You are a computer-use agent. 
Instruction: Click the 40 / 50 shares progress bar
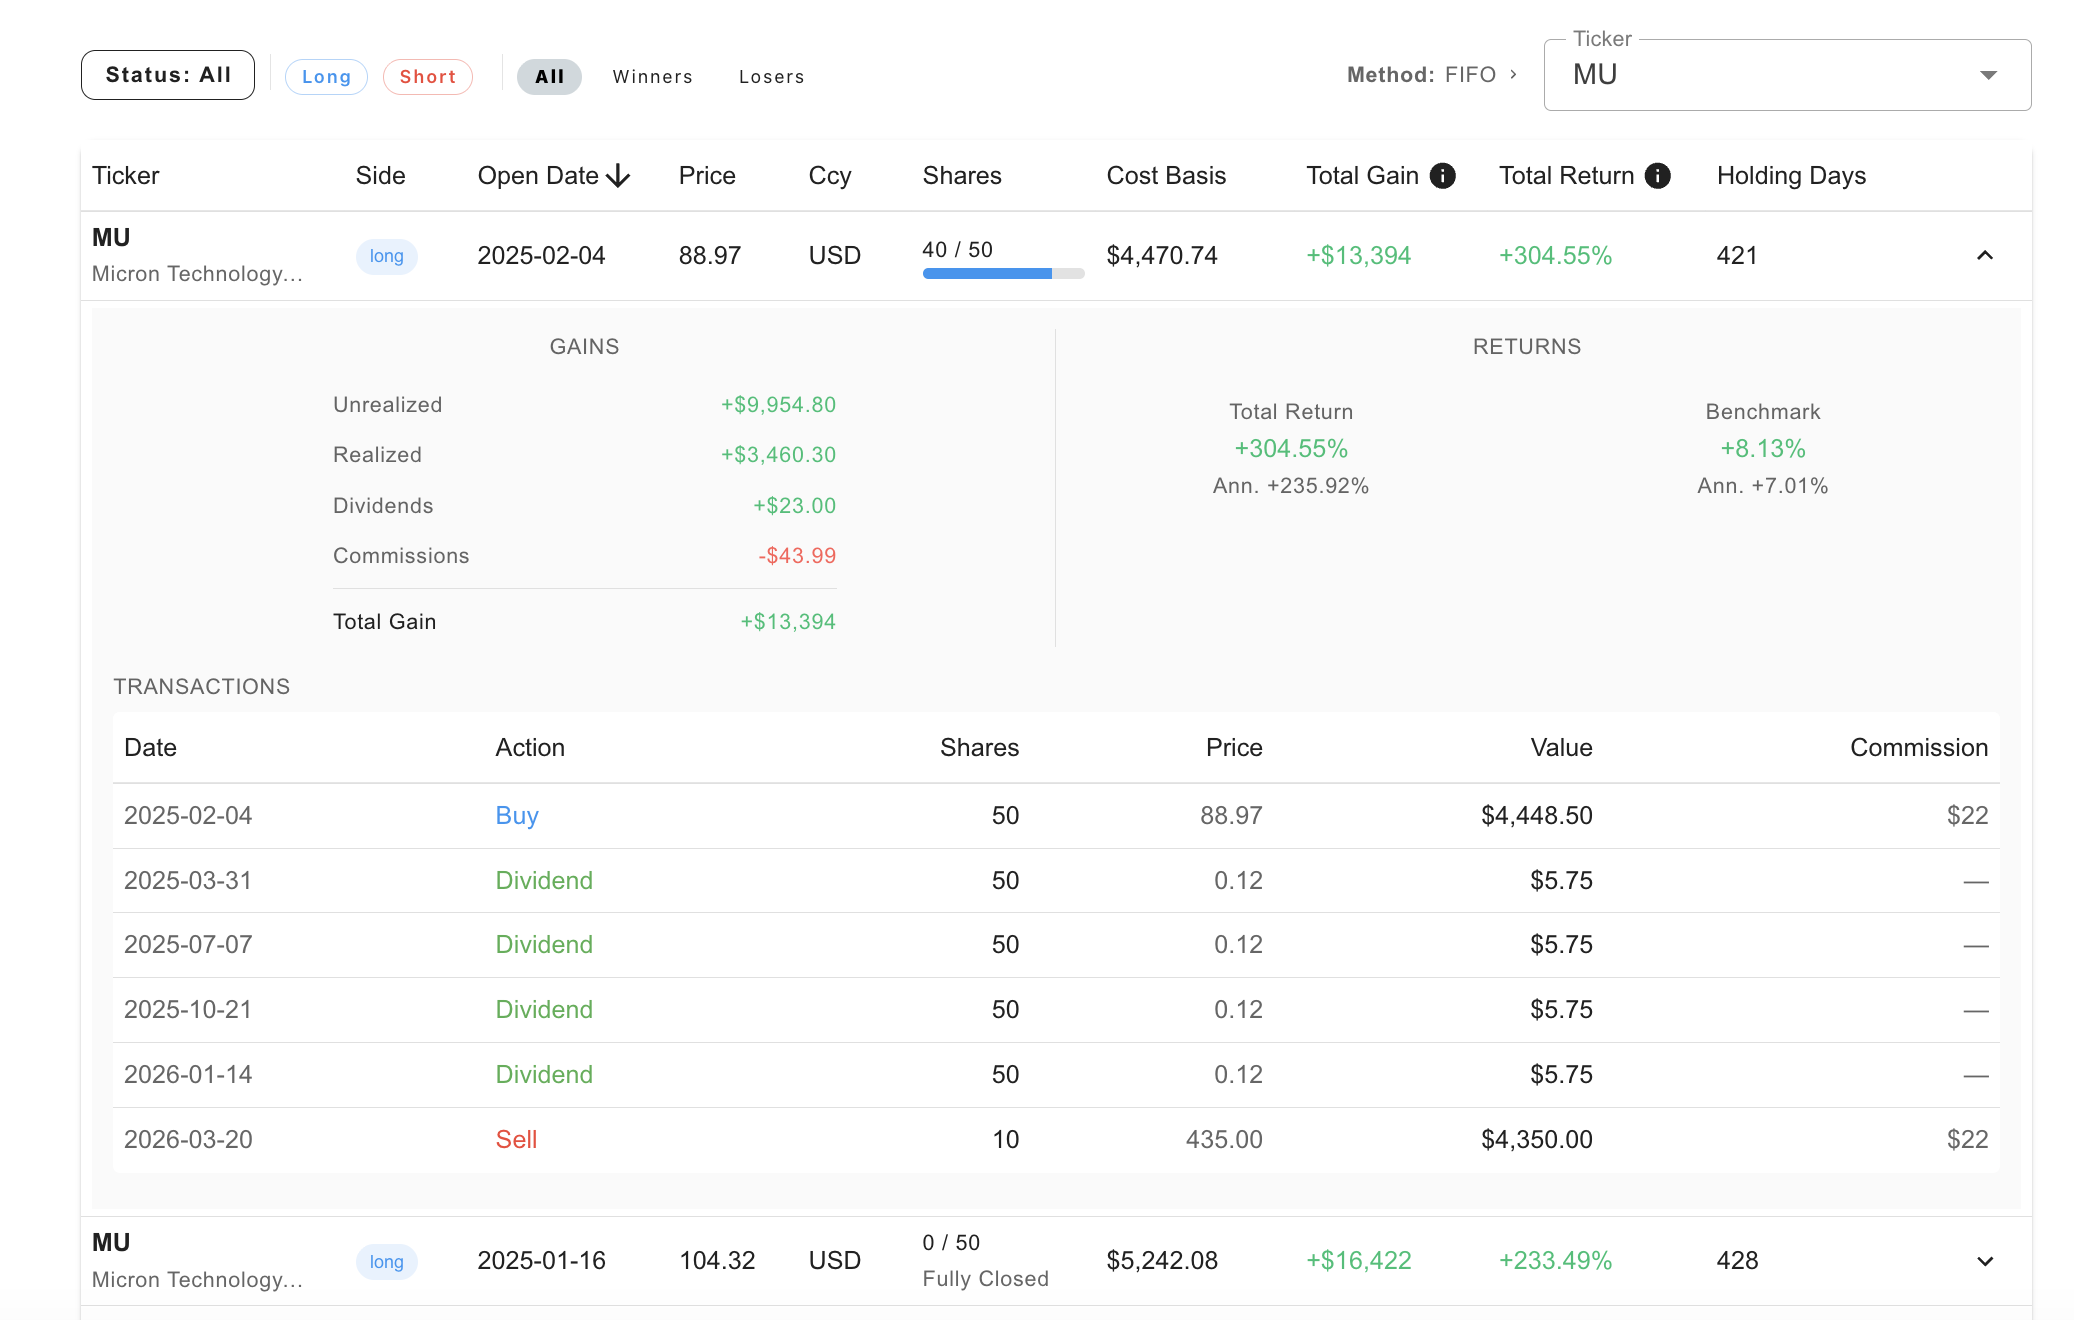click(1002, 273)
